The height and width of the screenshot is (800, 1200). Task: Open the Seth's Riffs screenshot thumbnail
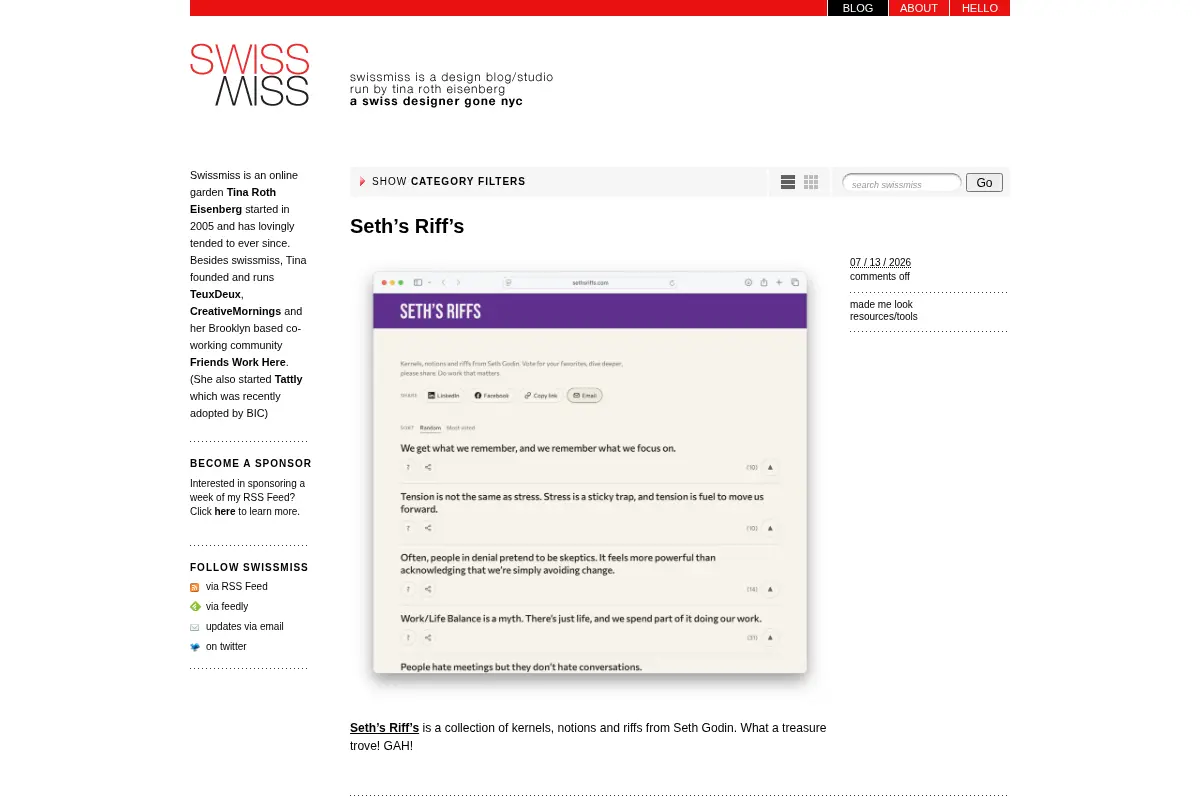click(x=590, y=478)
